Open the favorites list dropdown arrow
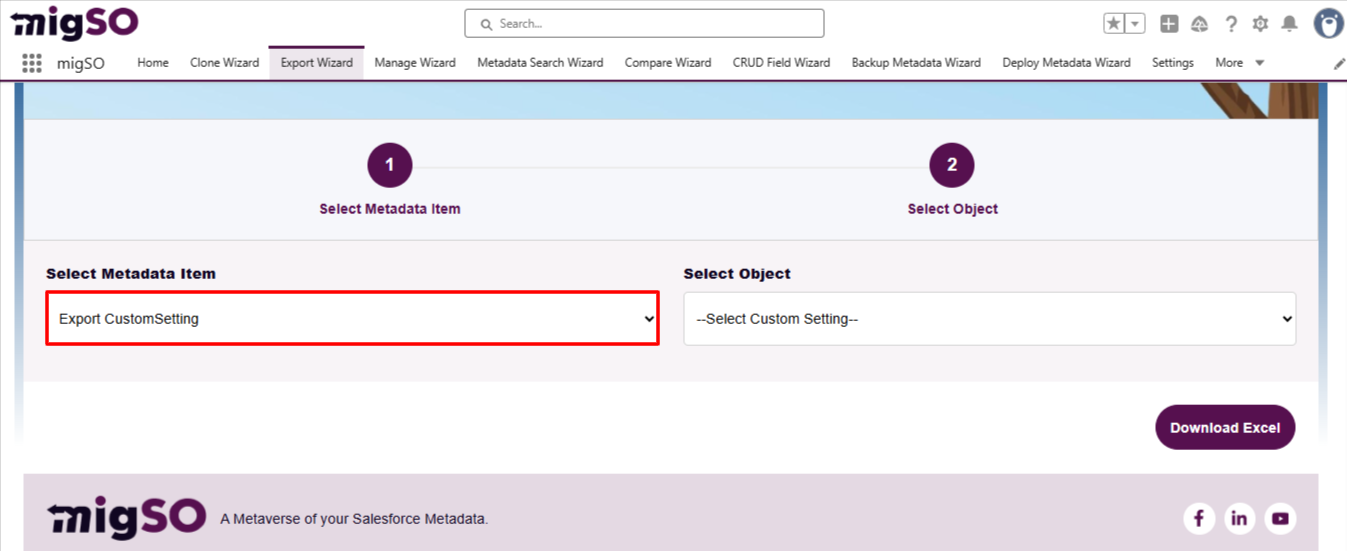Screen dimensions: 1347x551 point(1135,24)
